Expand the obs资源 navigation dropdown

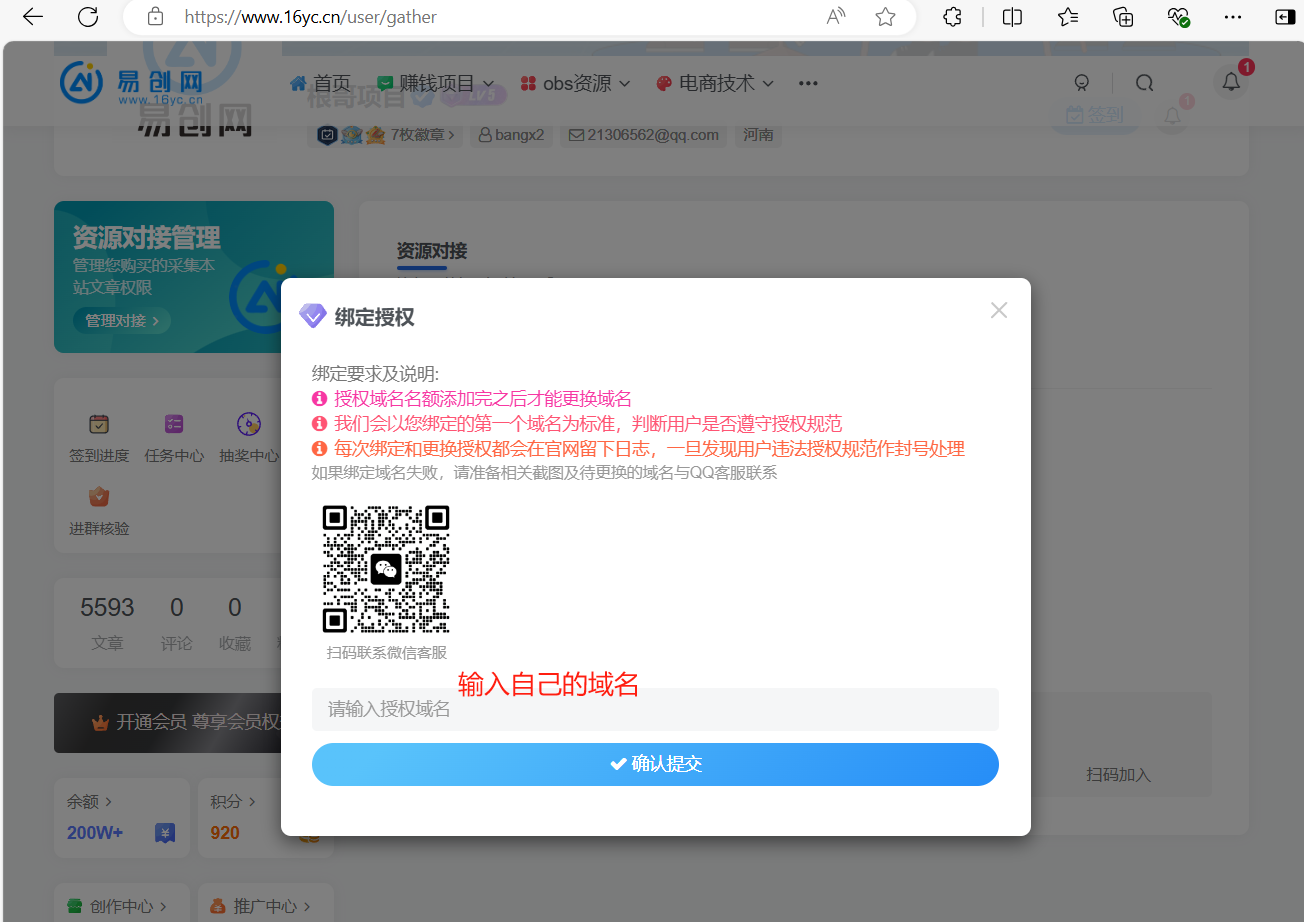coord(575,84)
